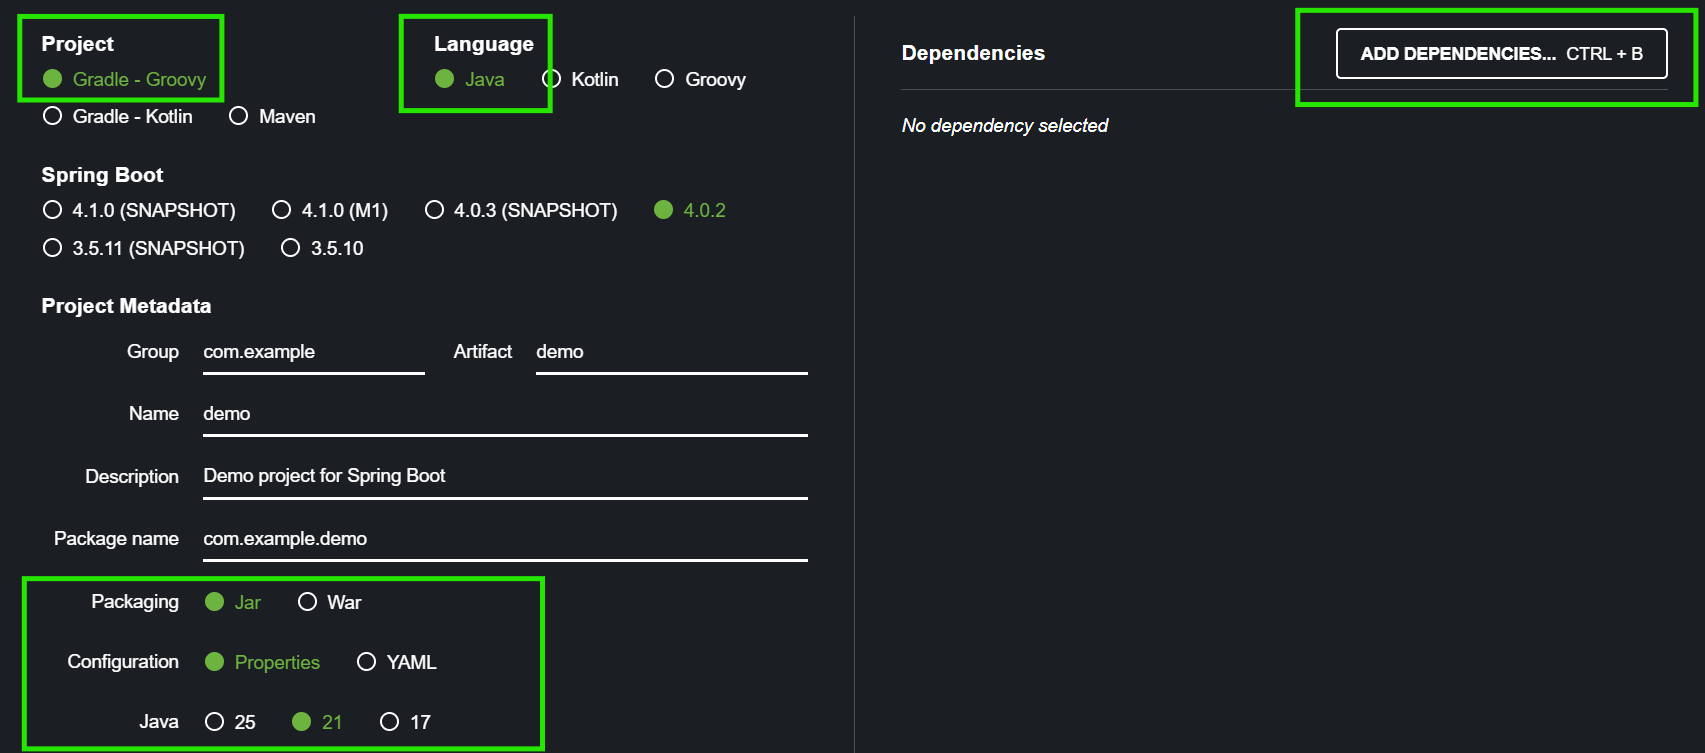Screen dimensions: 1705x753
Task: Choose War packaging
Action: click(x=329, y=602)
